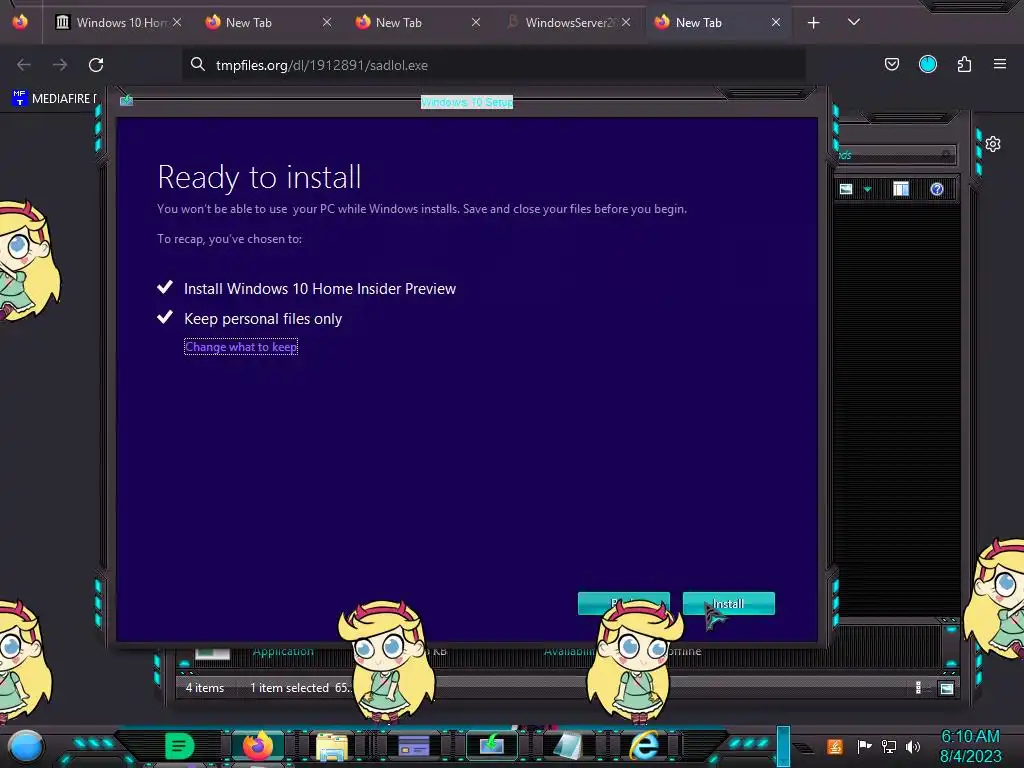
Task: Open the green chat app taskbar icon
Action: [180, 746]
